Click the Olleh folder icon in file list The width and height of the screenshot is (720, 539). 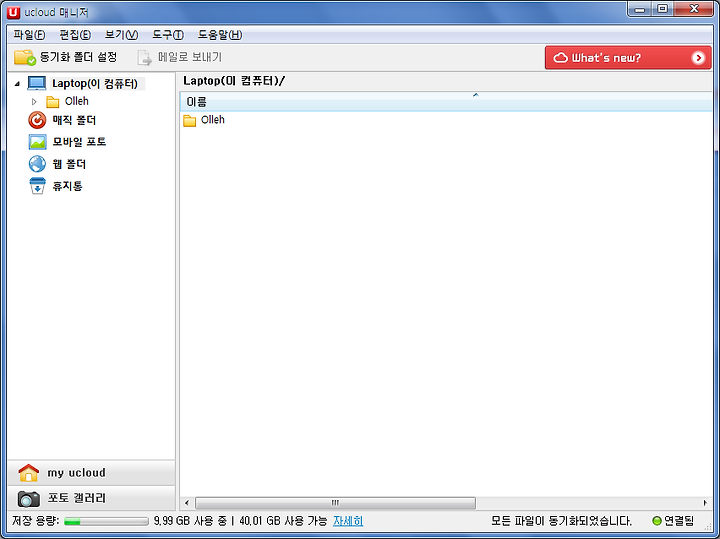pyautogui.click(x=190, y=121)
